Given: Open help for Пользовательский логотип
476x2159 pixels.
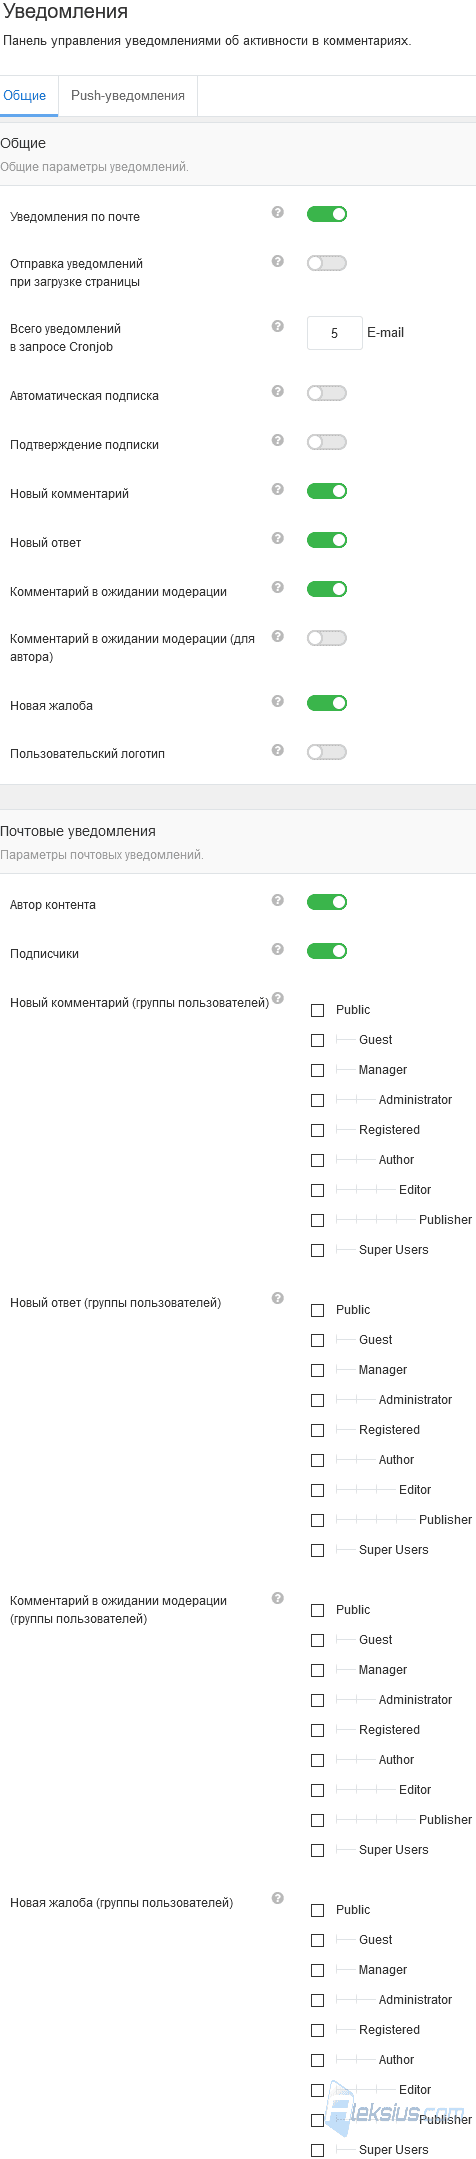Looking at the screenshot, I should click(278, 750).
